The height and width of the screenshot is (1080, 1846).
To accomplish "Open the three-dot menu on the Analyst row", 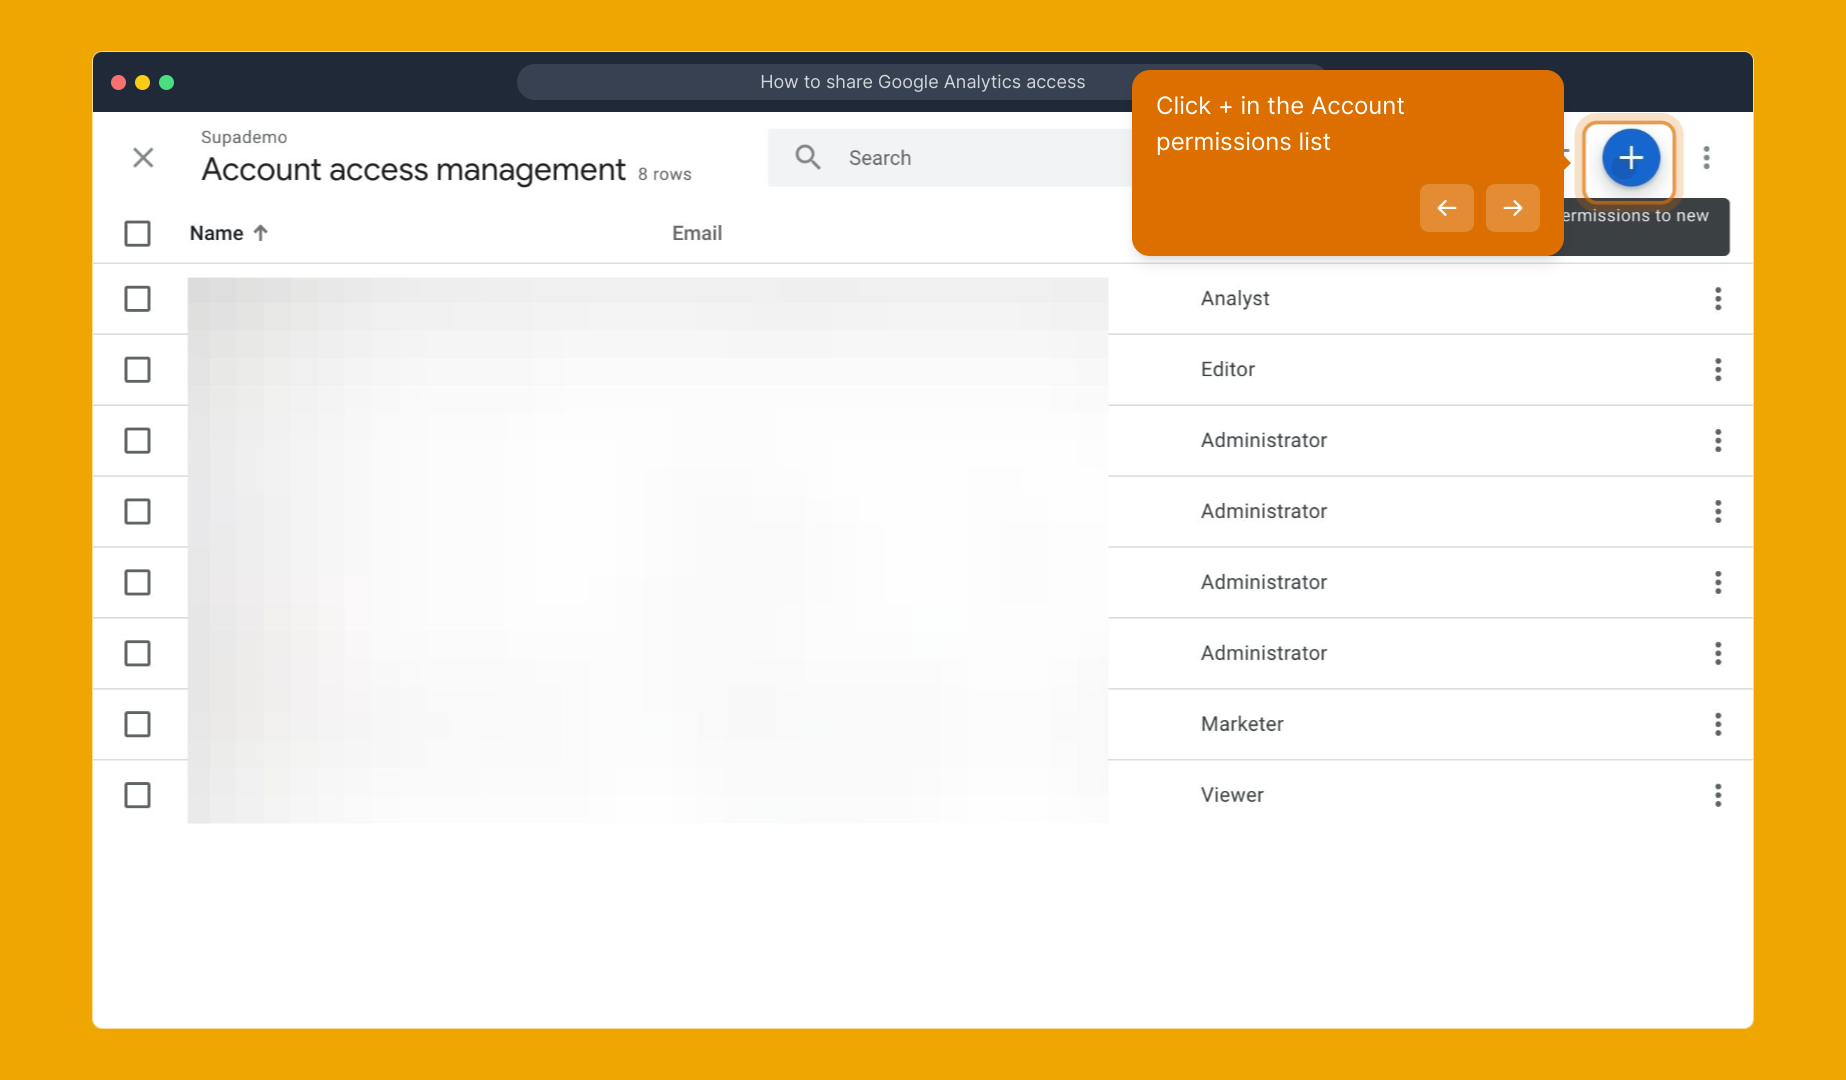I will 1718,298.
